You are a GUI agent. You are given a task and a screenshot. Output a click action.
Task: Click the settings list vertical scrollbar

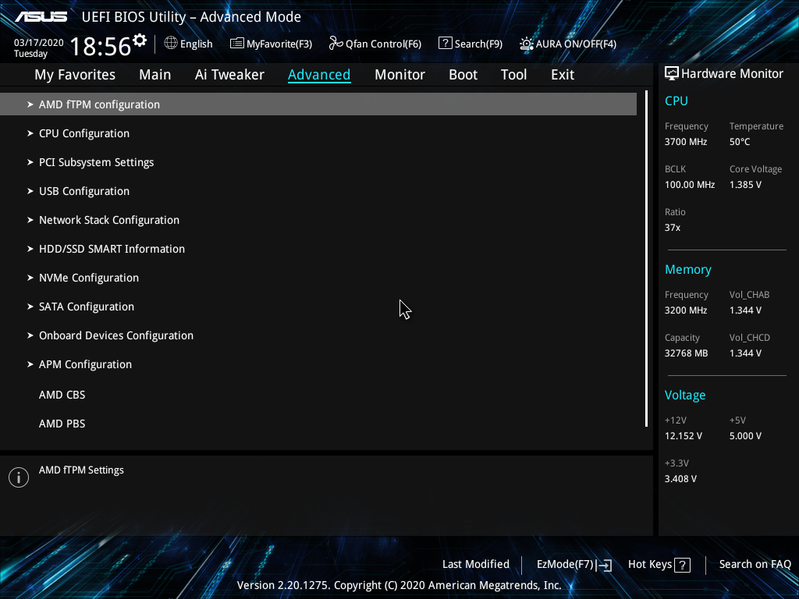(x=646, y=259)
